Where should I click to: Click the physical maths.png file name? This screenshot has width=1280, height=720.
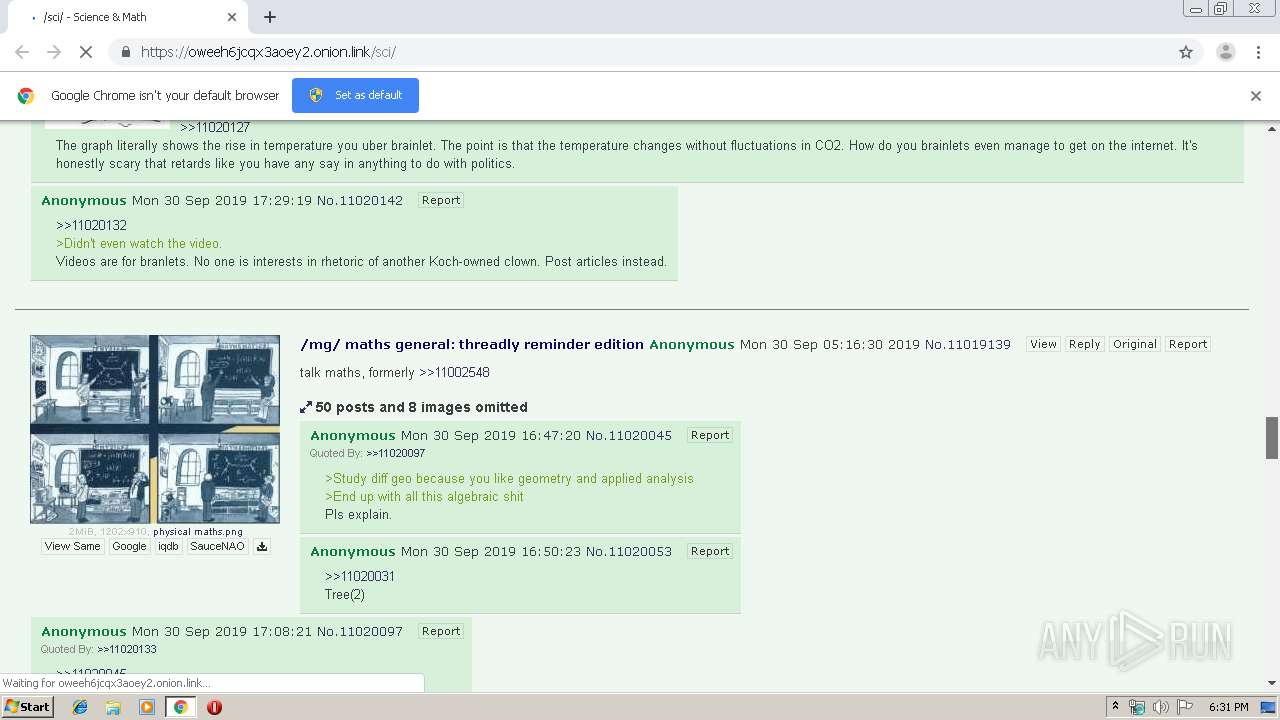click(x=198, y=532)
